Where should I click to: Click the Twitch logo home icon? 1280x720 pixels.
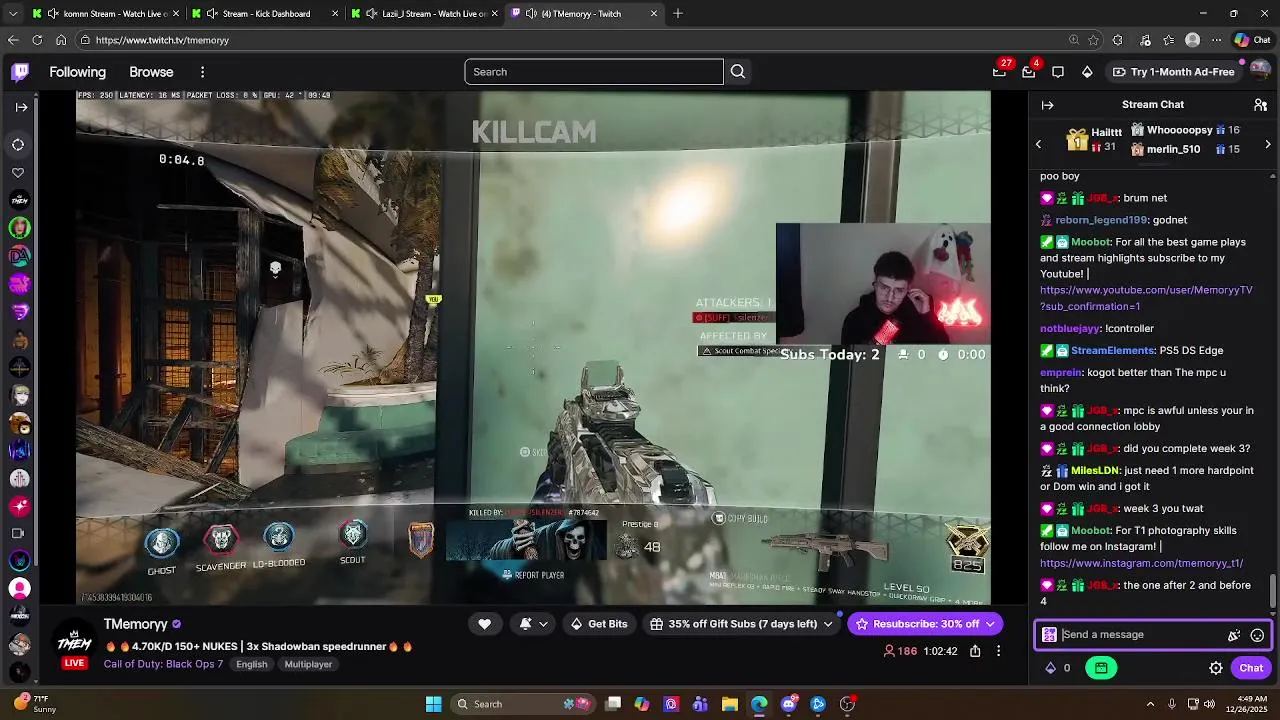(20, 72)
